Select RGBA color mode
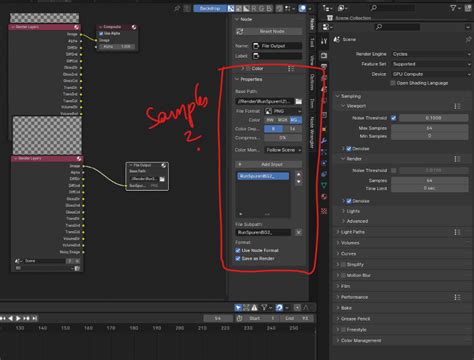The width and height of the screenshot is (474, 360). [x=295, y=120]
